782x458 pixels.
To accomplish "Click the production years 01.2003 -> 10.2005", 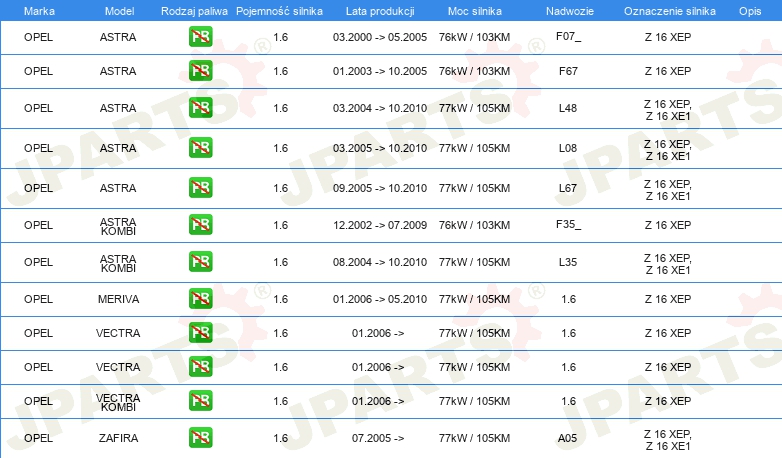I will [380, 71].
